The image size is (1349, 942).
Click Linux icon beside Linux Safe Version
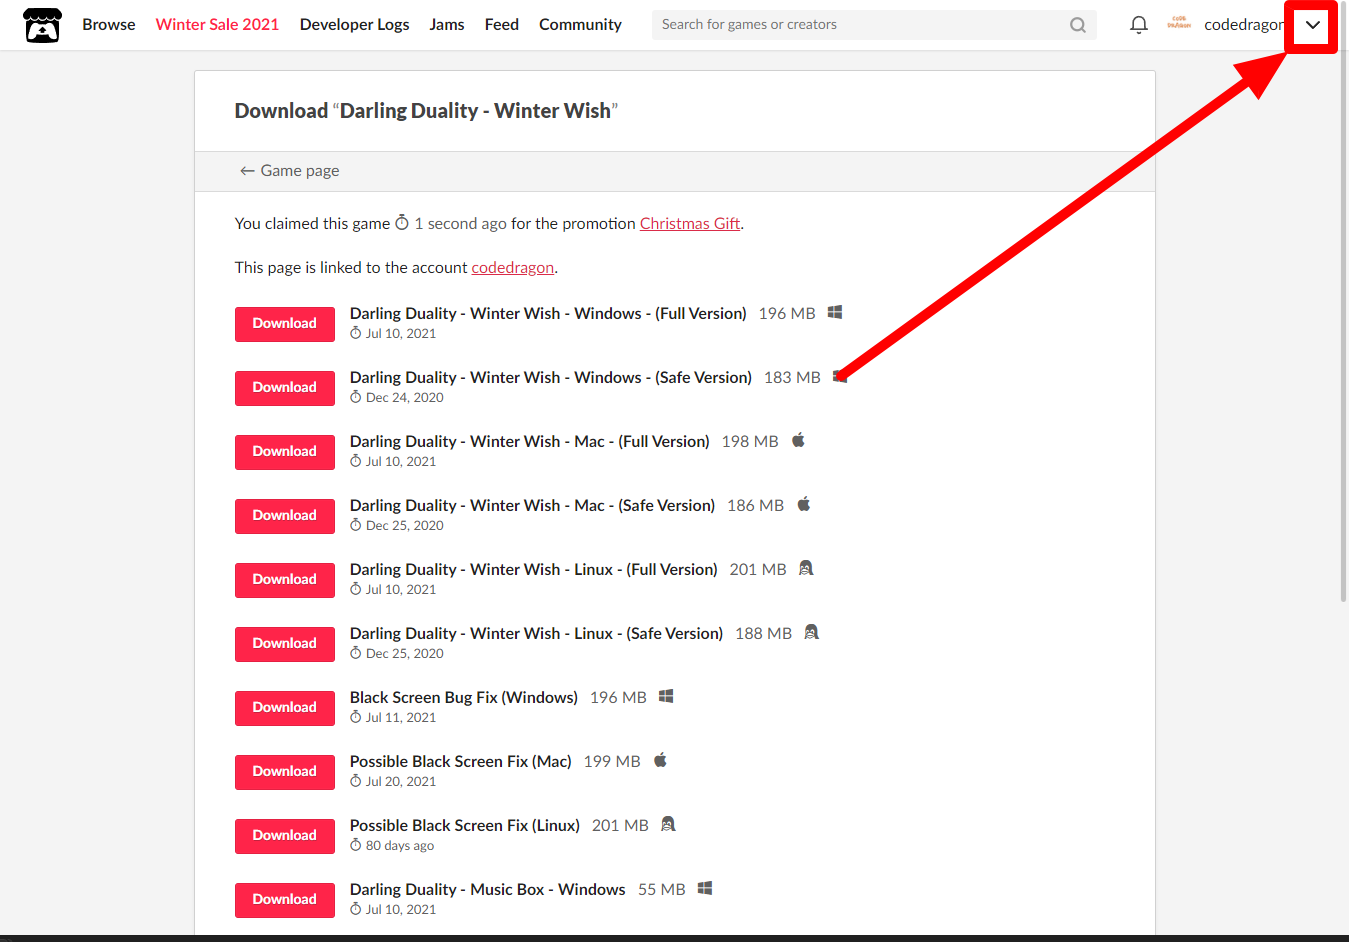point(812,632)
